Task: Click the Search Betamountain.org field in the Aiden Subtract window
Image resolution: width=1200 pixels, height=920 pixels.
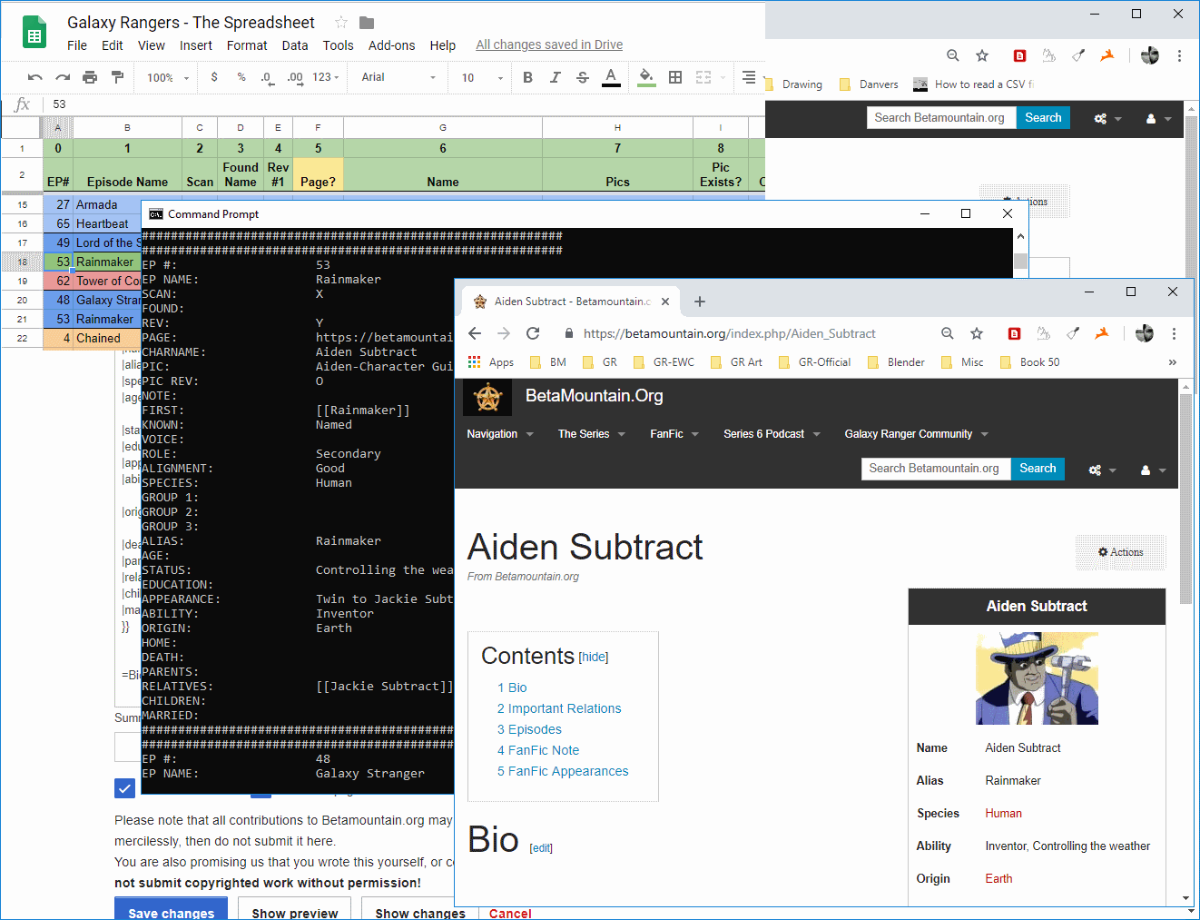Action: point(936,468)
